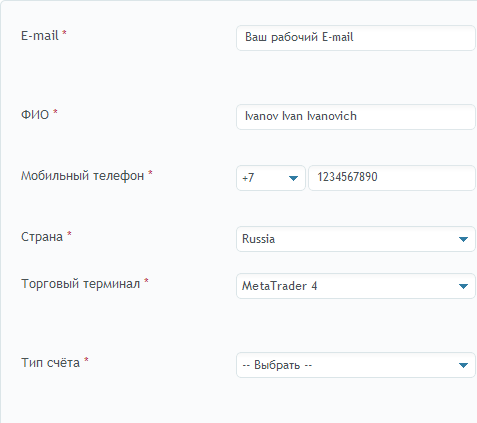Open the Страна dropdown showing Russia
The image size is (477, 423).
pos(356,239)
